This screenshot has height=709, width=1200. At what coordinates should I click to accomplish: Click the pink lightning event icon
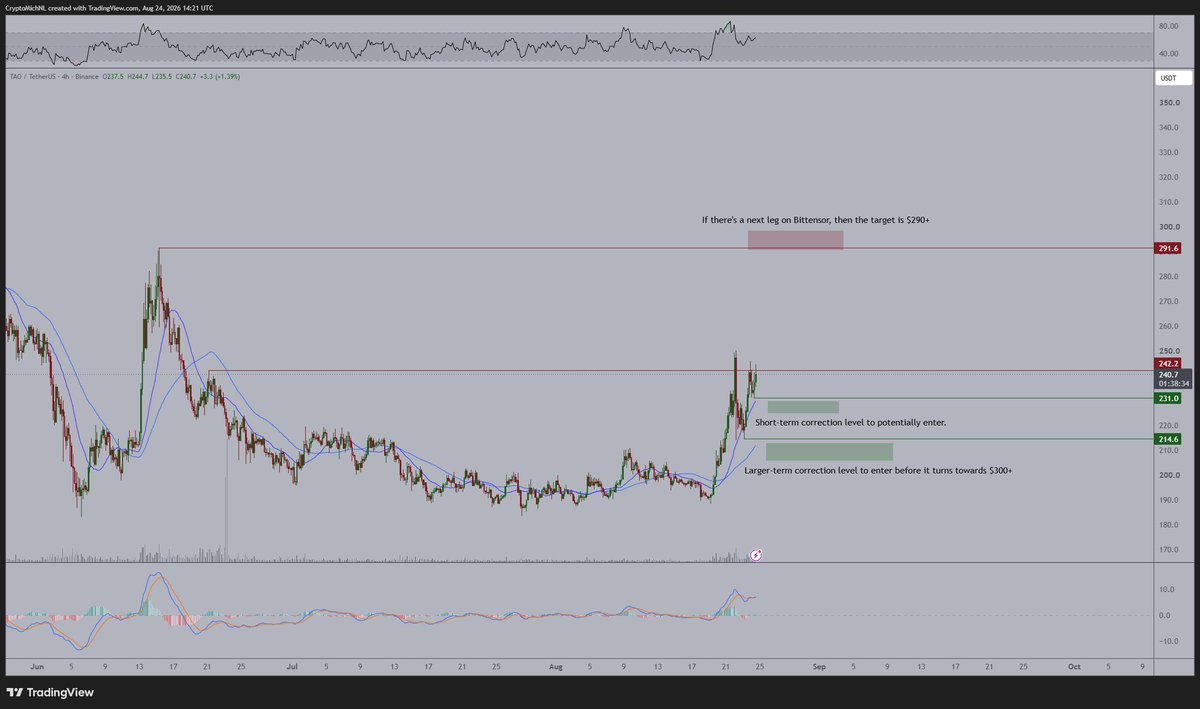pyautogui.click(x=757, y=554)
